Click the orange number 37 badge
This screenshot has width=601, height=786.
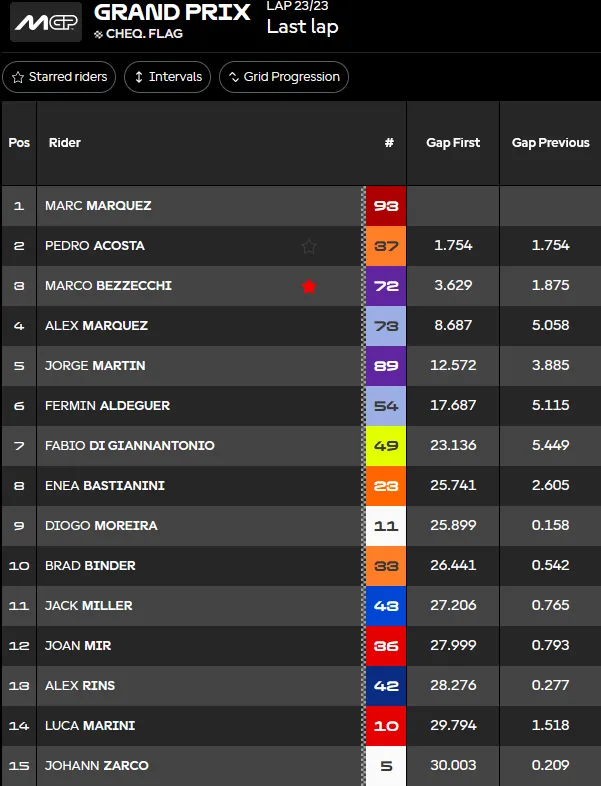[x=386, y=246]
